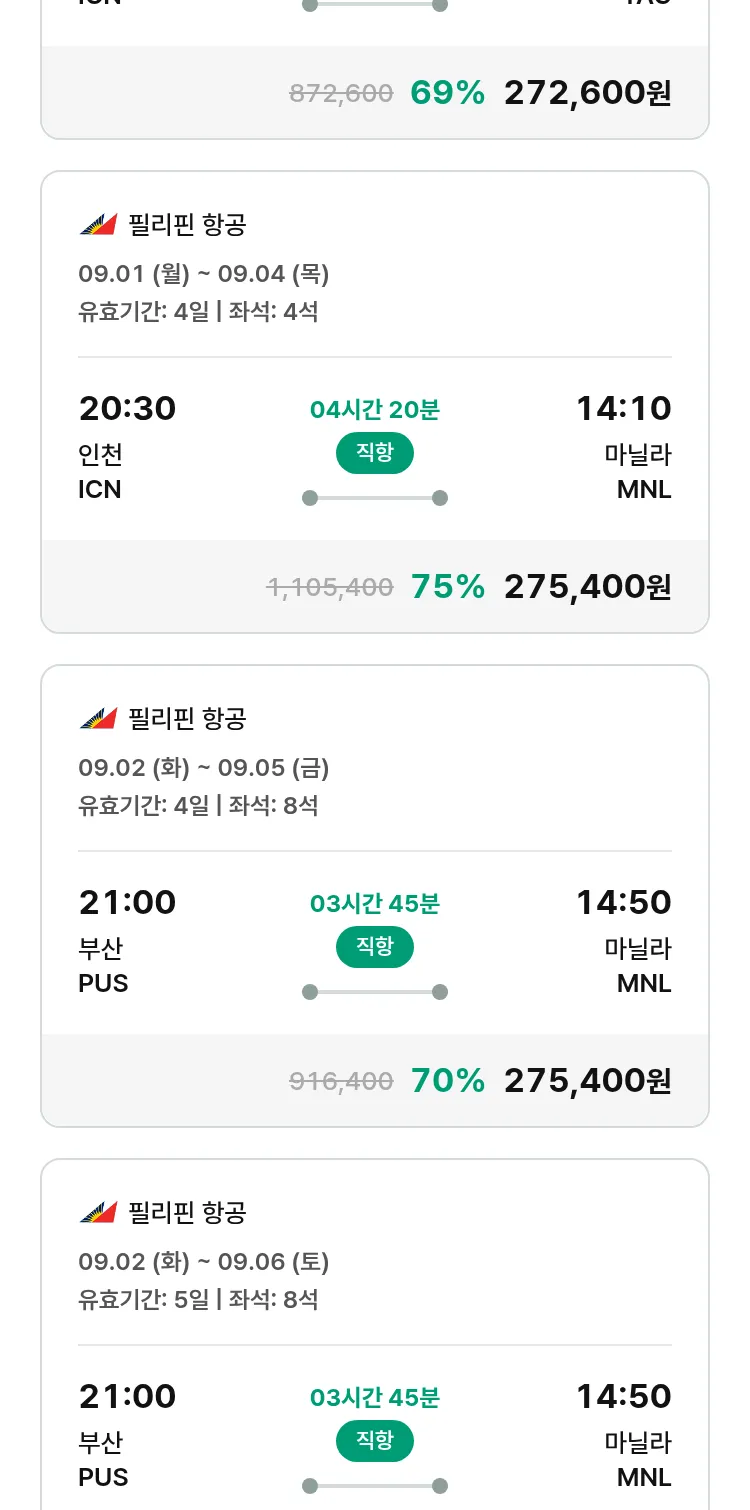Click Philippine Airlines logo on 09.01 flight
The height and width of the screenshot is (1510, 750).
coord(98,225)
